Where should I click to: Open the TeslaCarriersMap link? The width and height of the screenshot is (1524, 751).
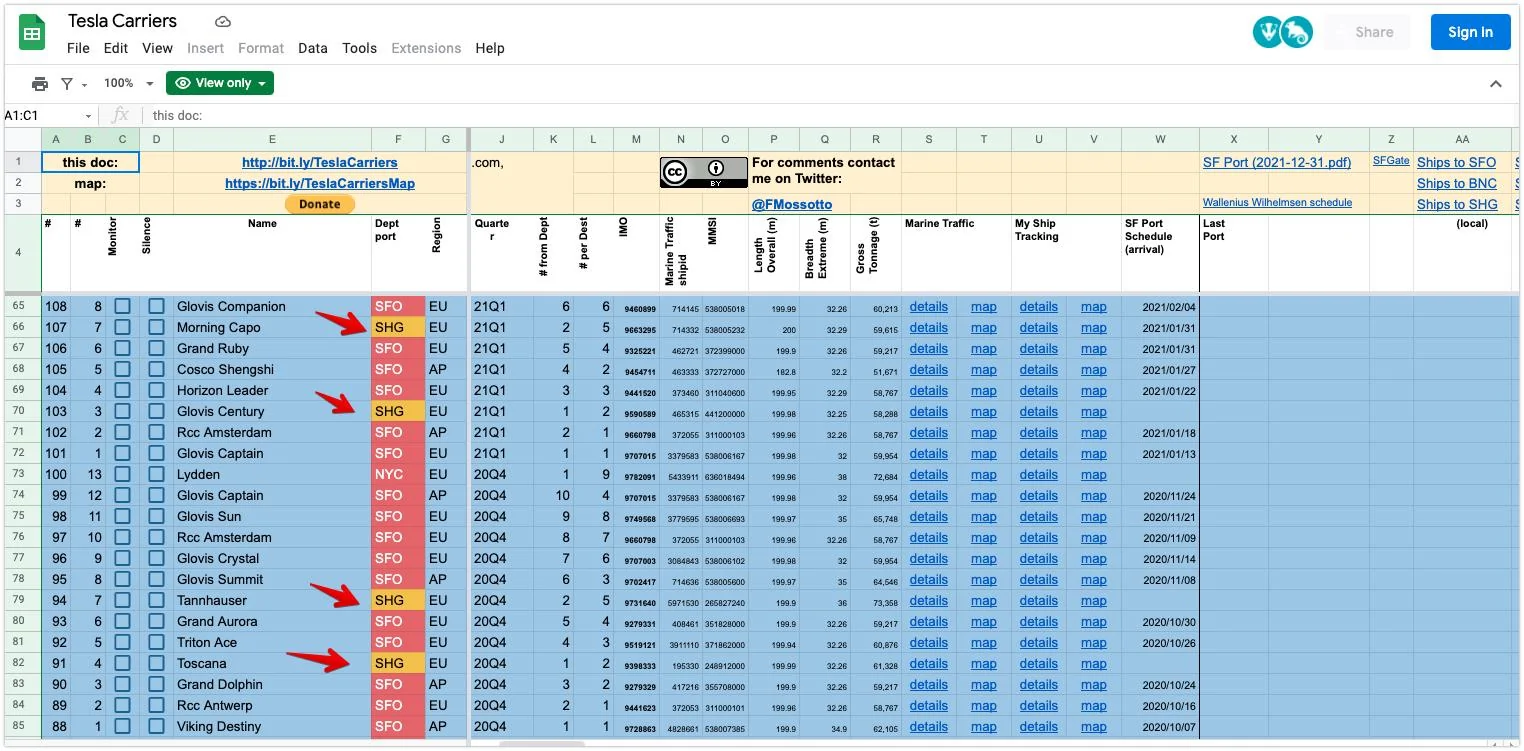320,184
